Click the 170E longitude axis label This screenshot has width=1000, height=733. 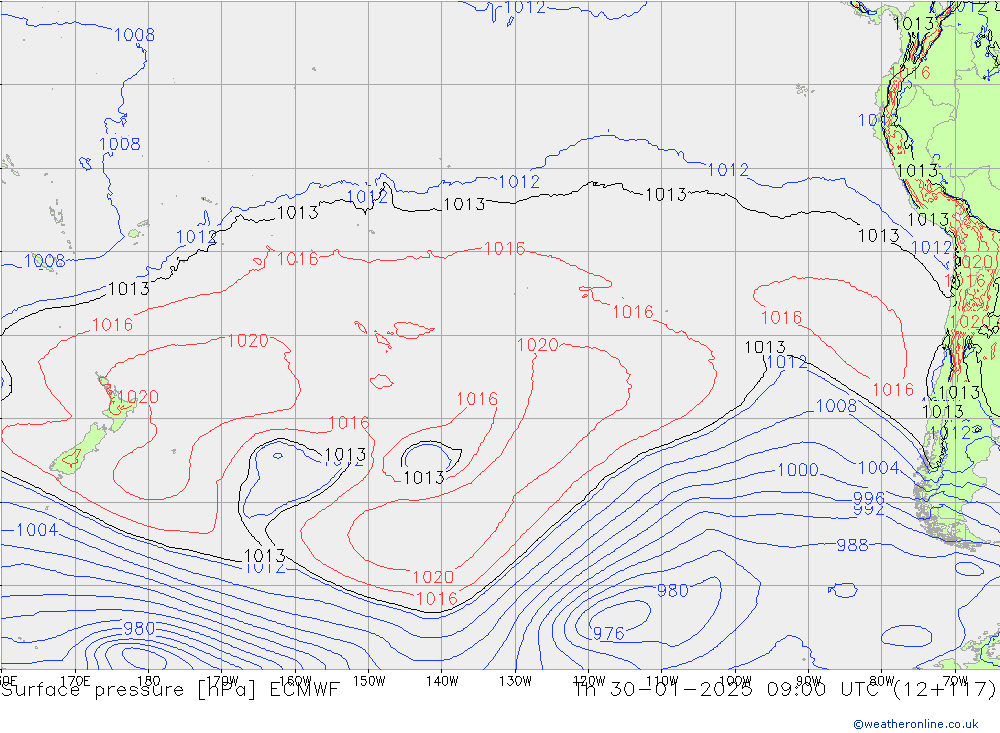click(76, 680)
